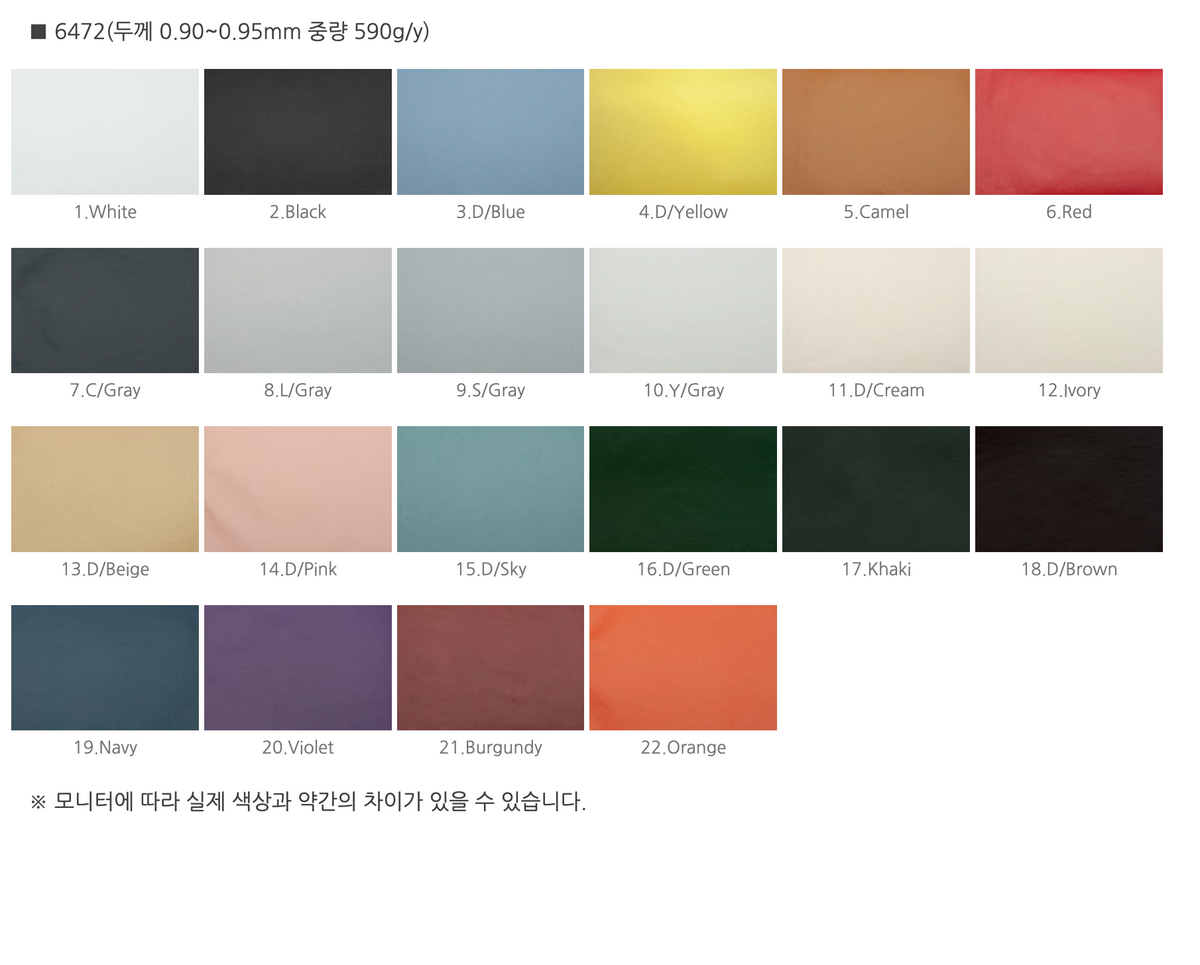Image resolution: width=1200 pixels, height=965 pixels.
Task: Click the '12.Ivory' label text
Action: 1069,390
